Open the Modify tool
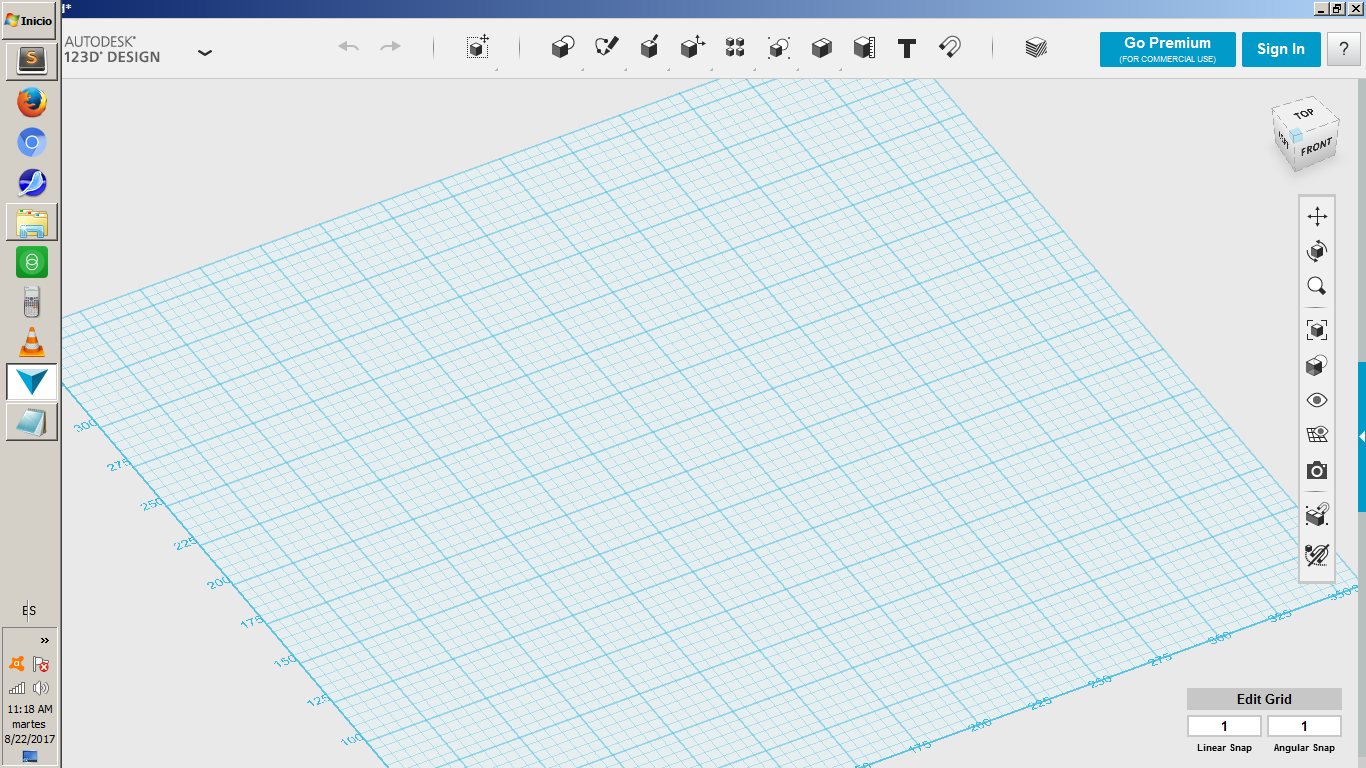 [693, 47]
